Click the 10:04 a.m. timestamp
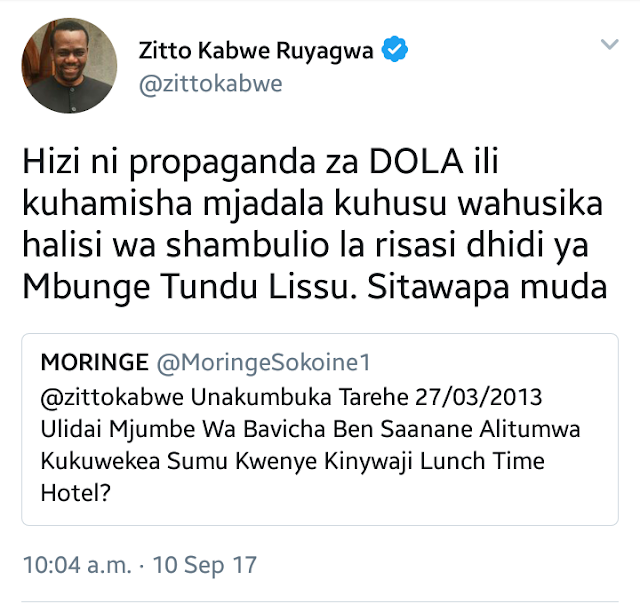 [x=77, y=565]
